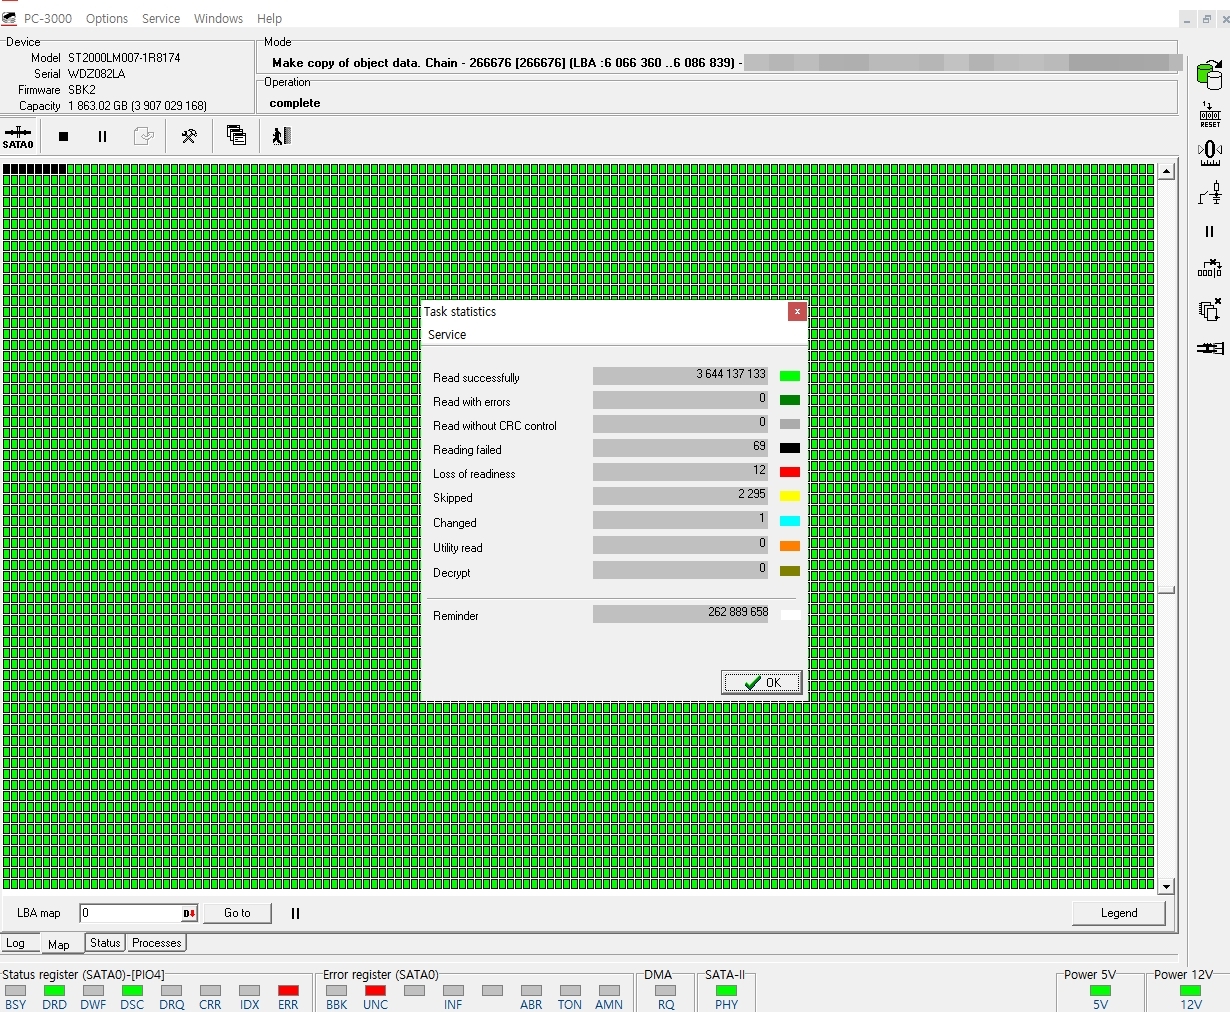
Task: Select the SATA0 port icon
Action: tap(18, 136)
